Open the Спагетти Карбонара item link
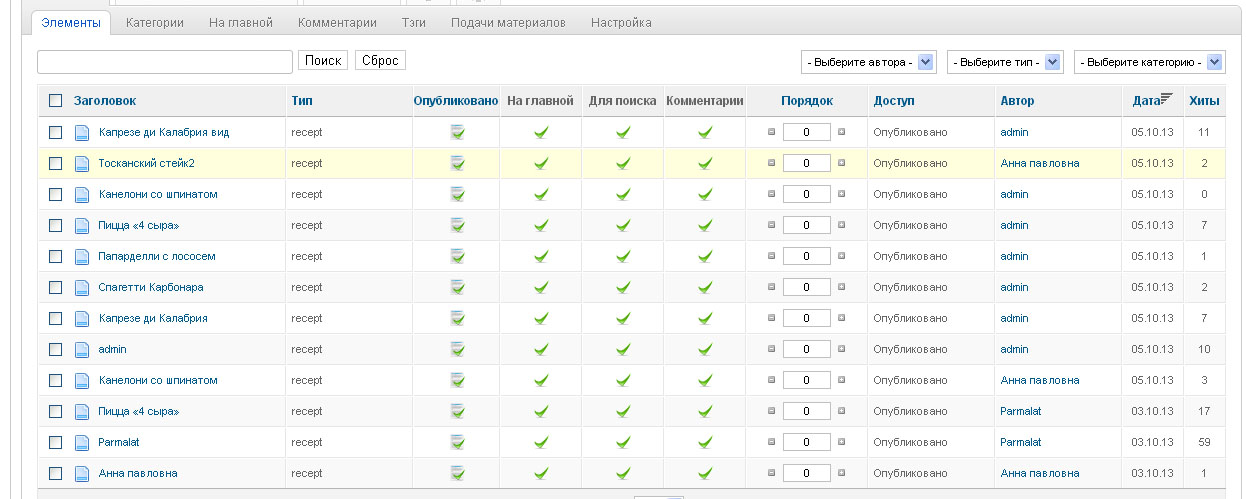The height and width of the screenshot is (499, 1246). tap(151, 287)
